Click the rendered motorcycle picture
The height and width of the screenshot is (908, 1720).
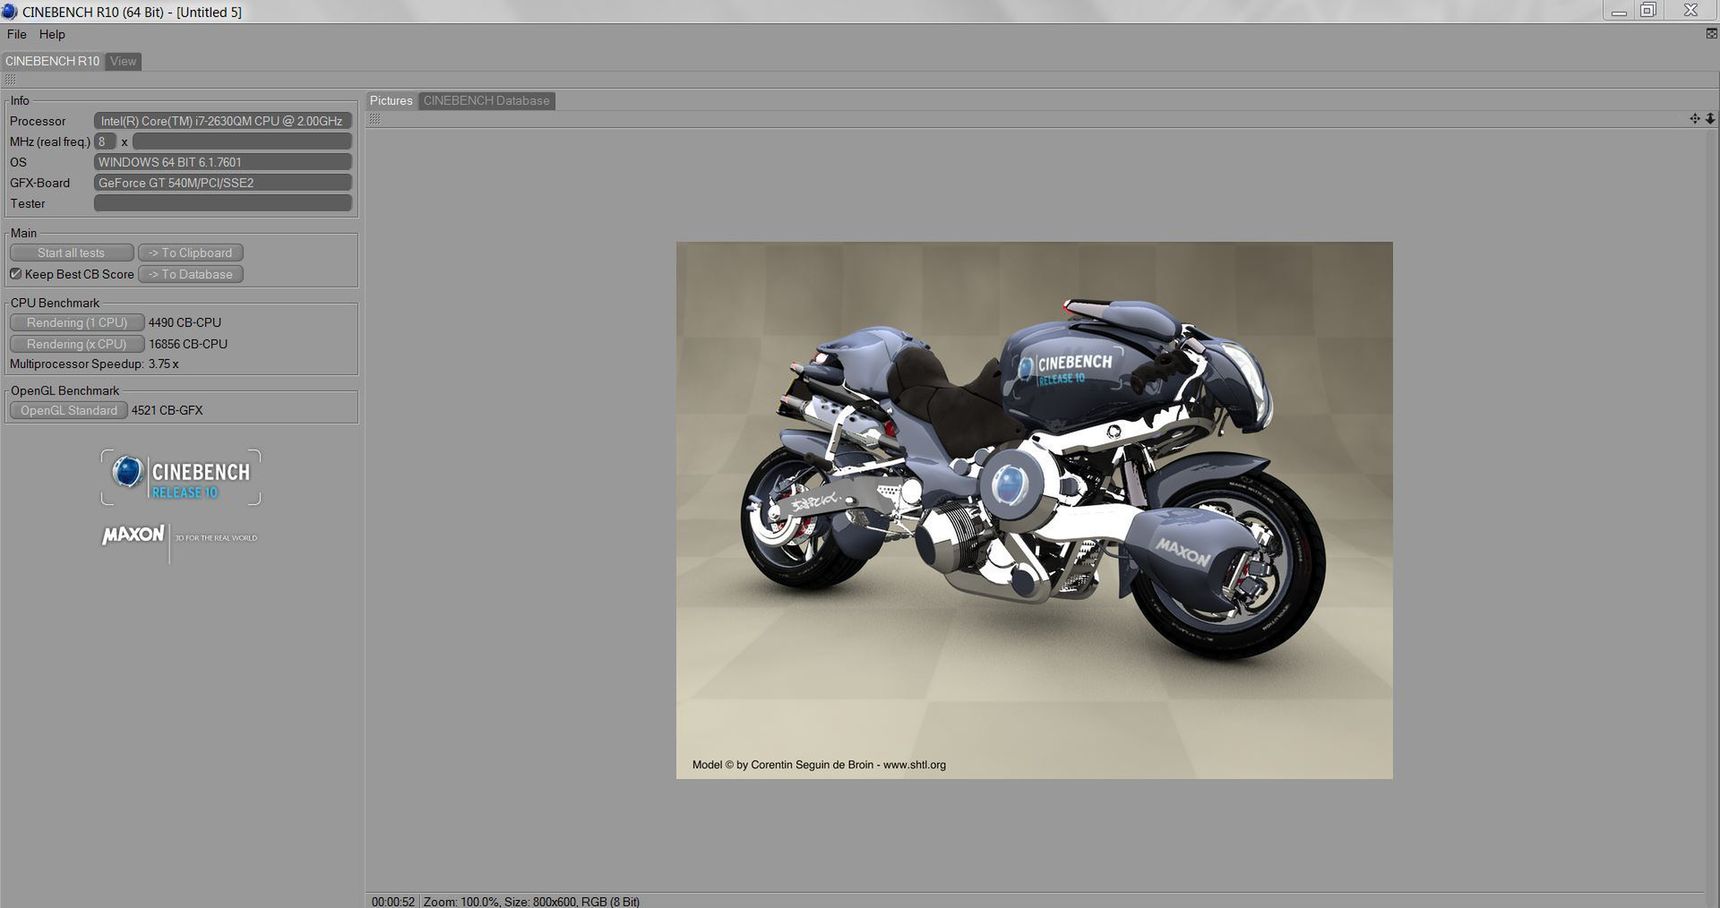[x=1034, y=510]
